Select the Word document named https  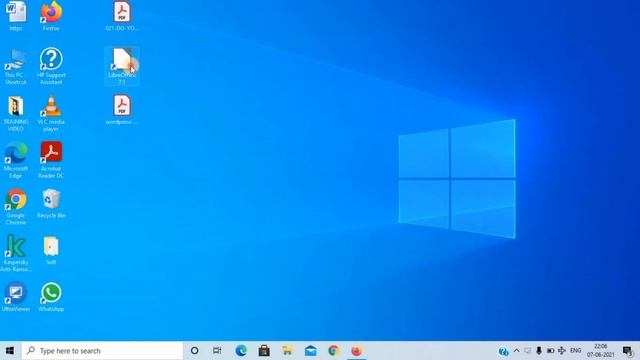tap(16, 16)
